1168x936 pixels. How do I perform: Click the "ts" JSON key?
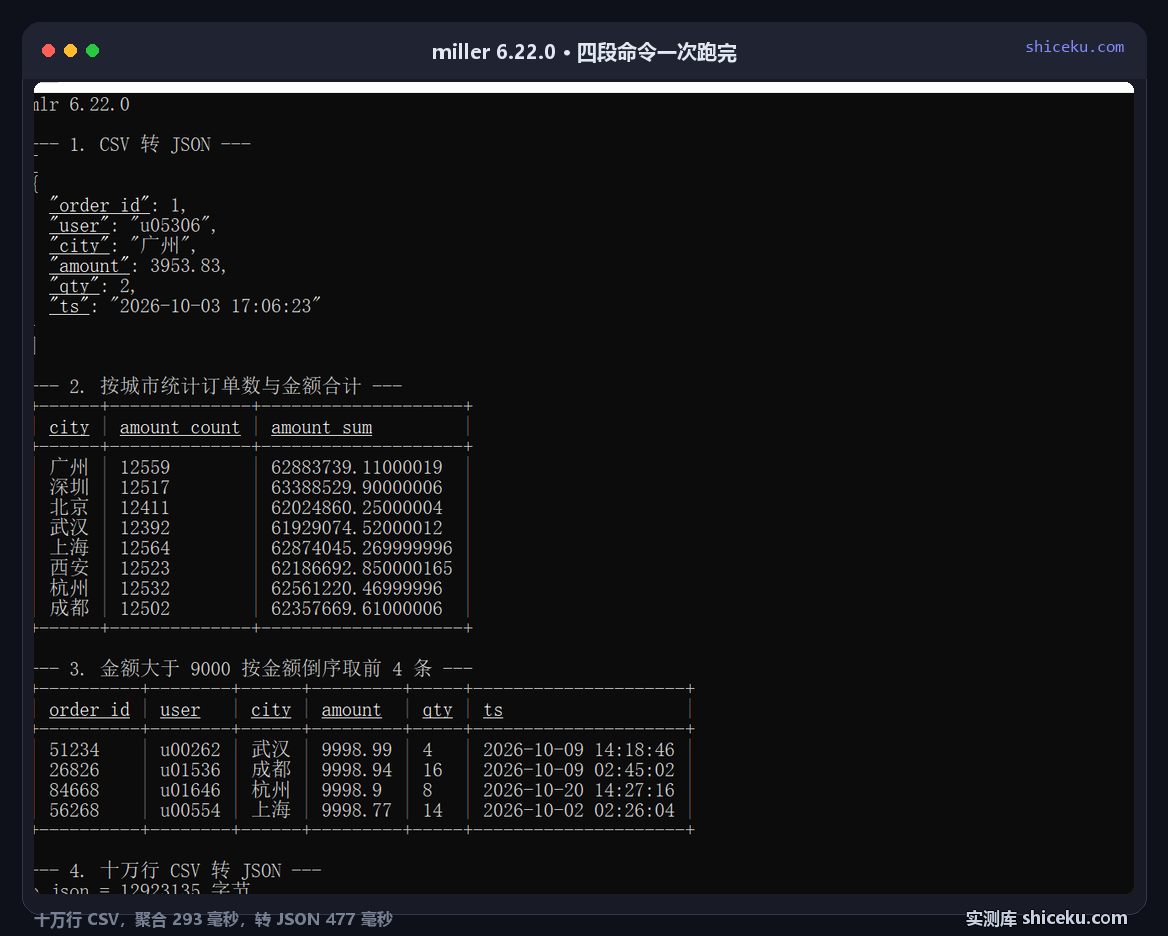pyautogui.click(x=69, y=305)
